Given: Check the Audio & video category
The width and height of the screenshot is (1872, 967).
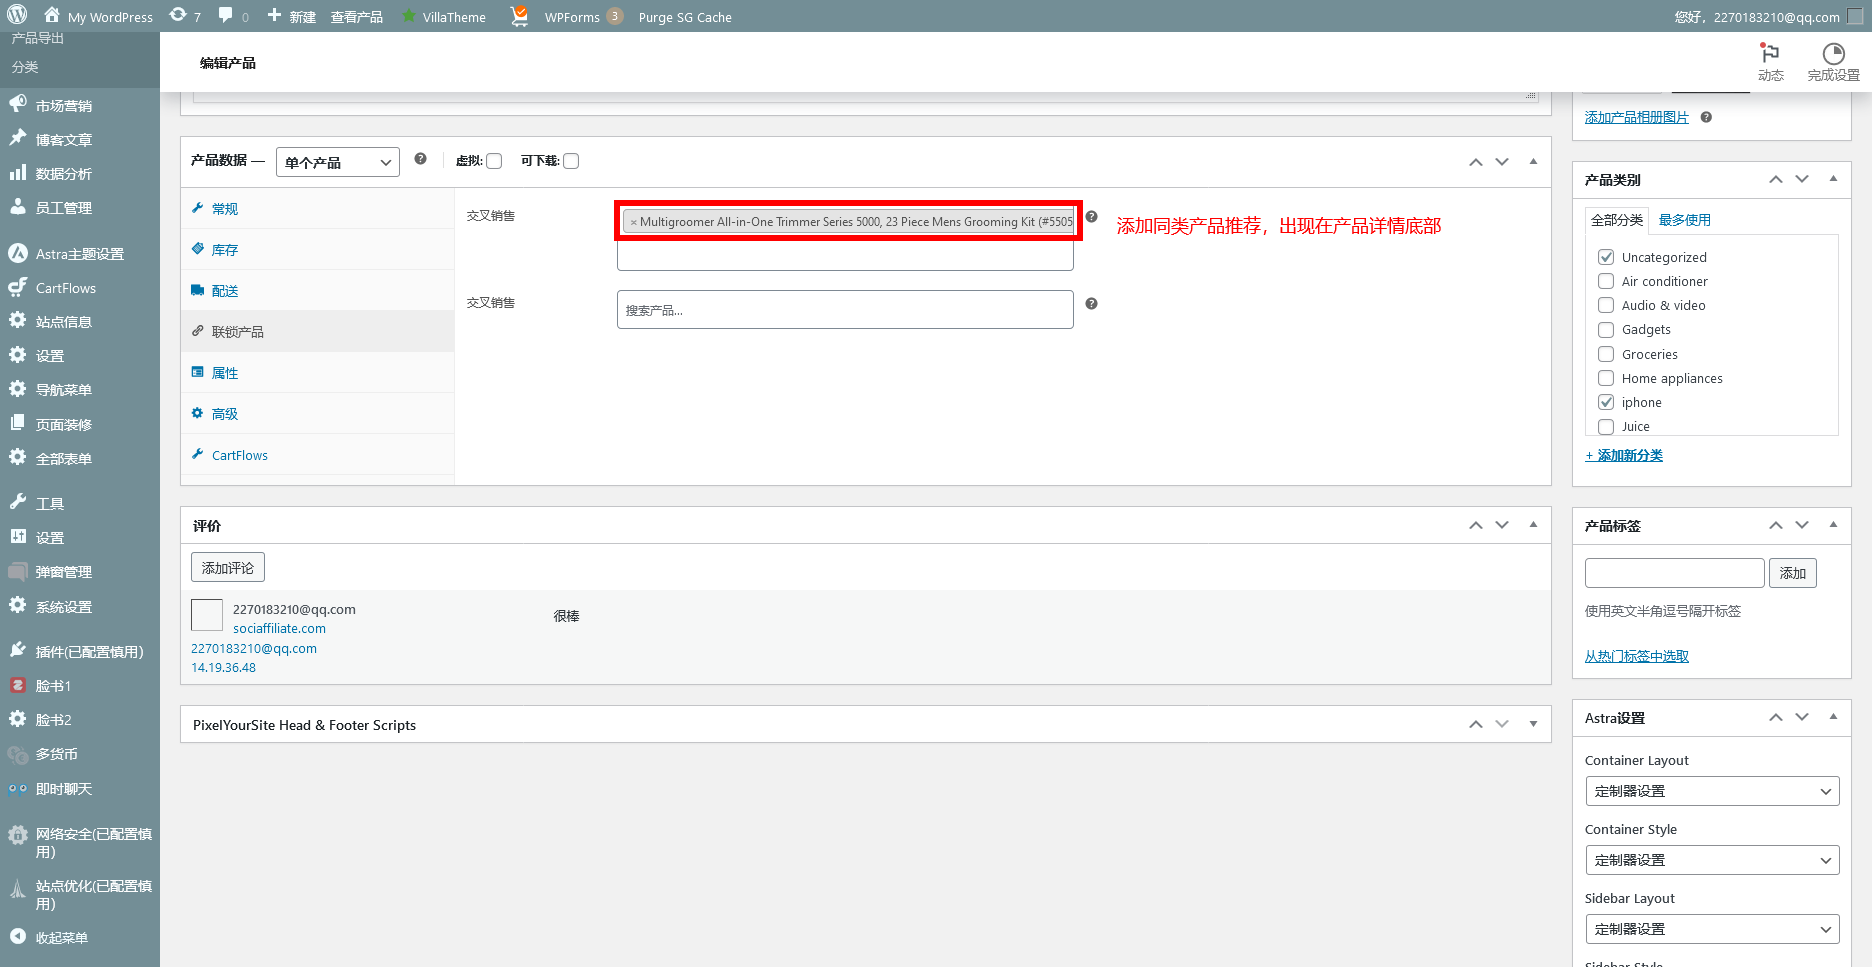Looking at the screenshot, I should tap(1606, 305).
